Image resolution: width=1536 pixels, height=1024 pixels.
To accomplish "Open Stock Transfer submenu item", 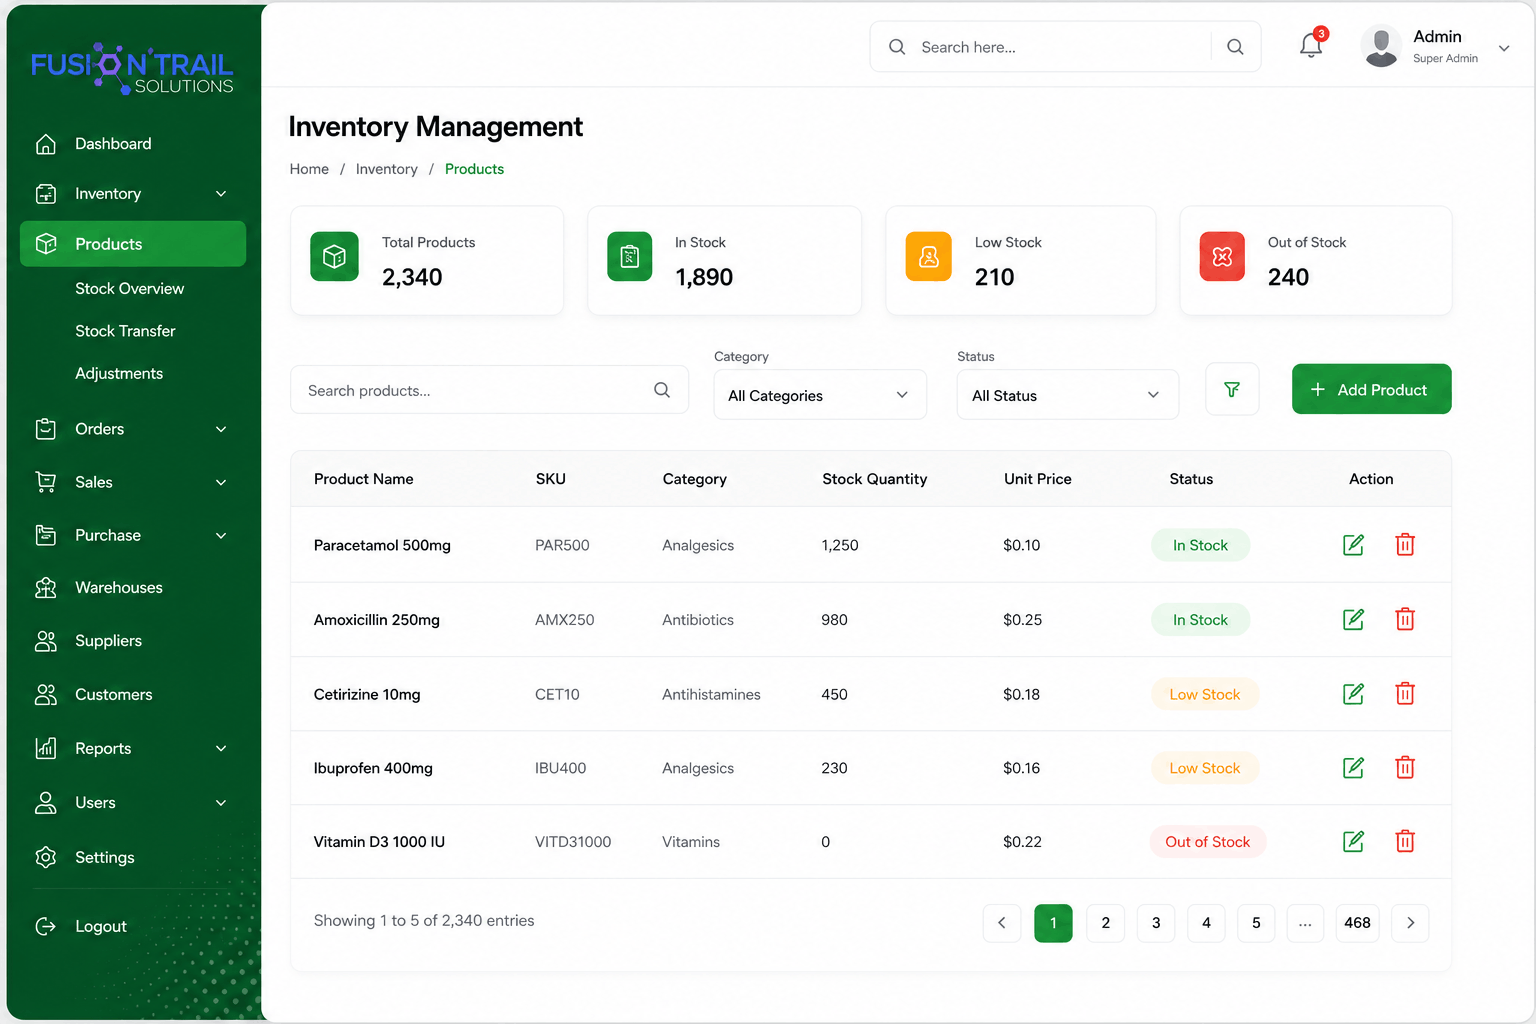I will 125,331.
